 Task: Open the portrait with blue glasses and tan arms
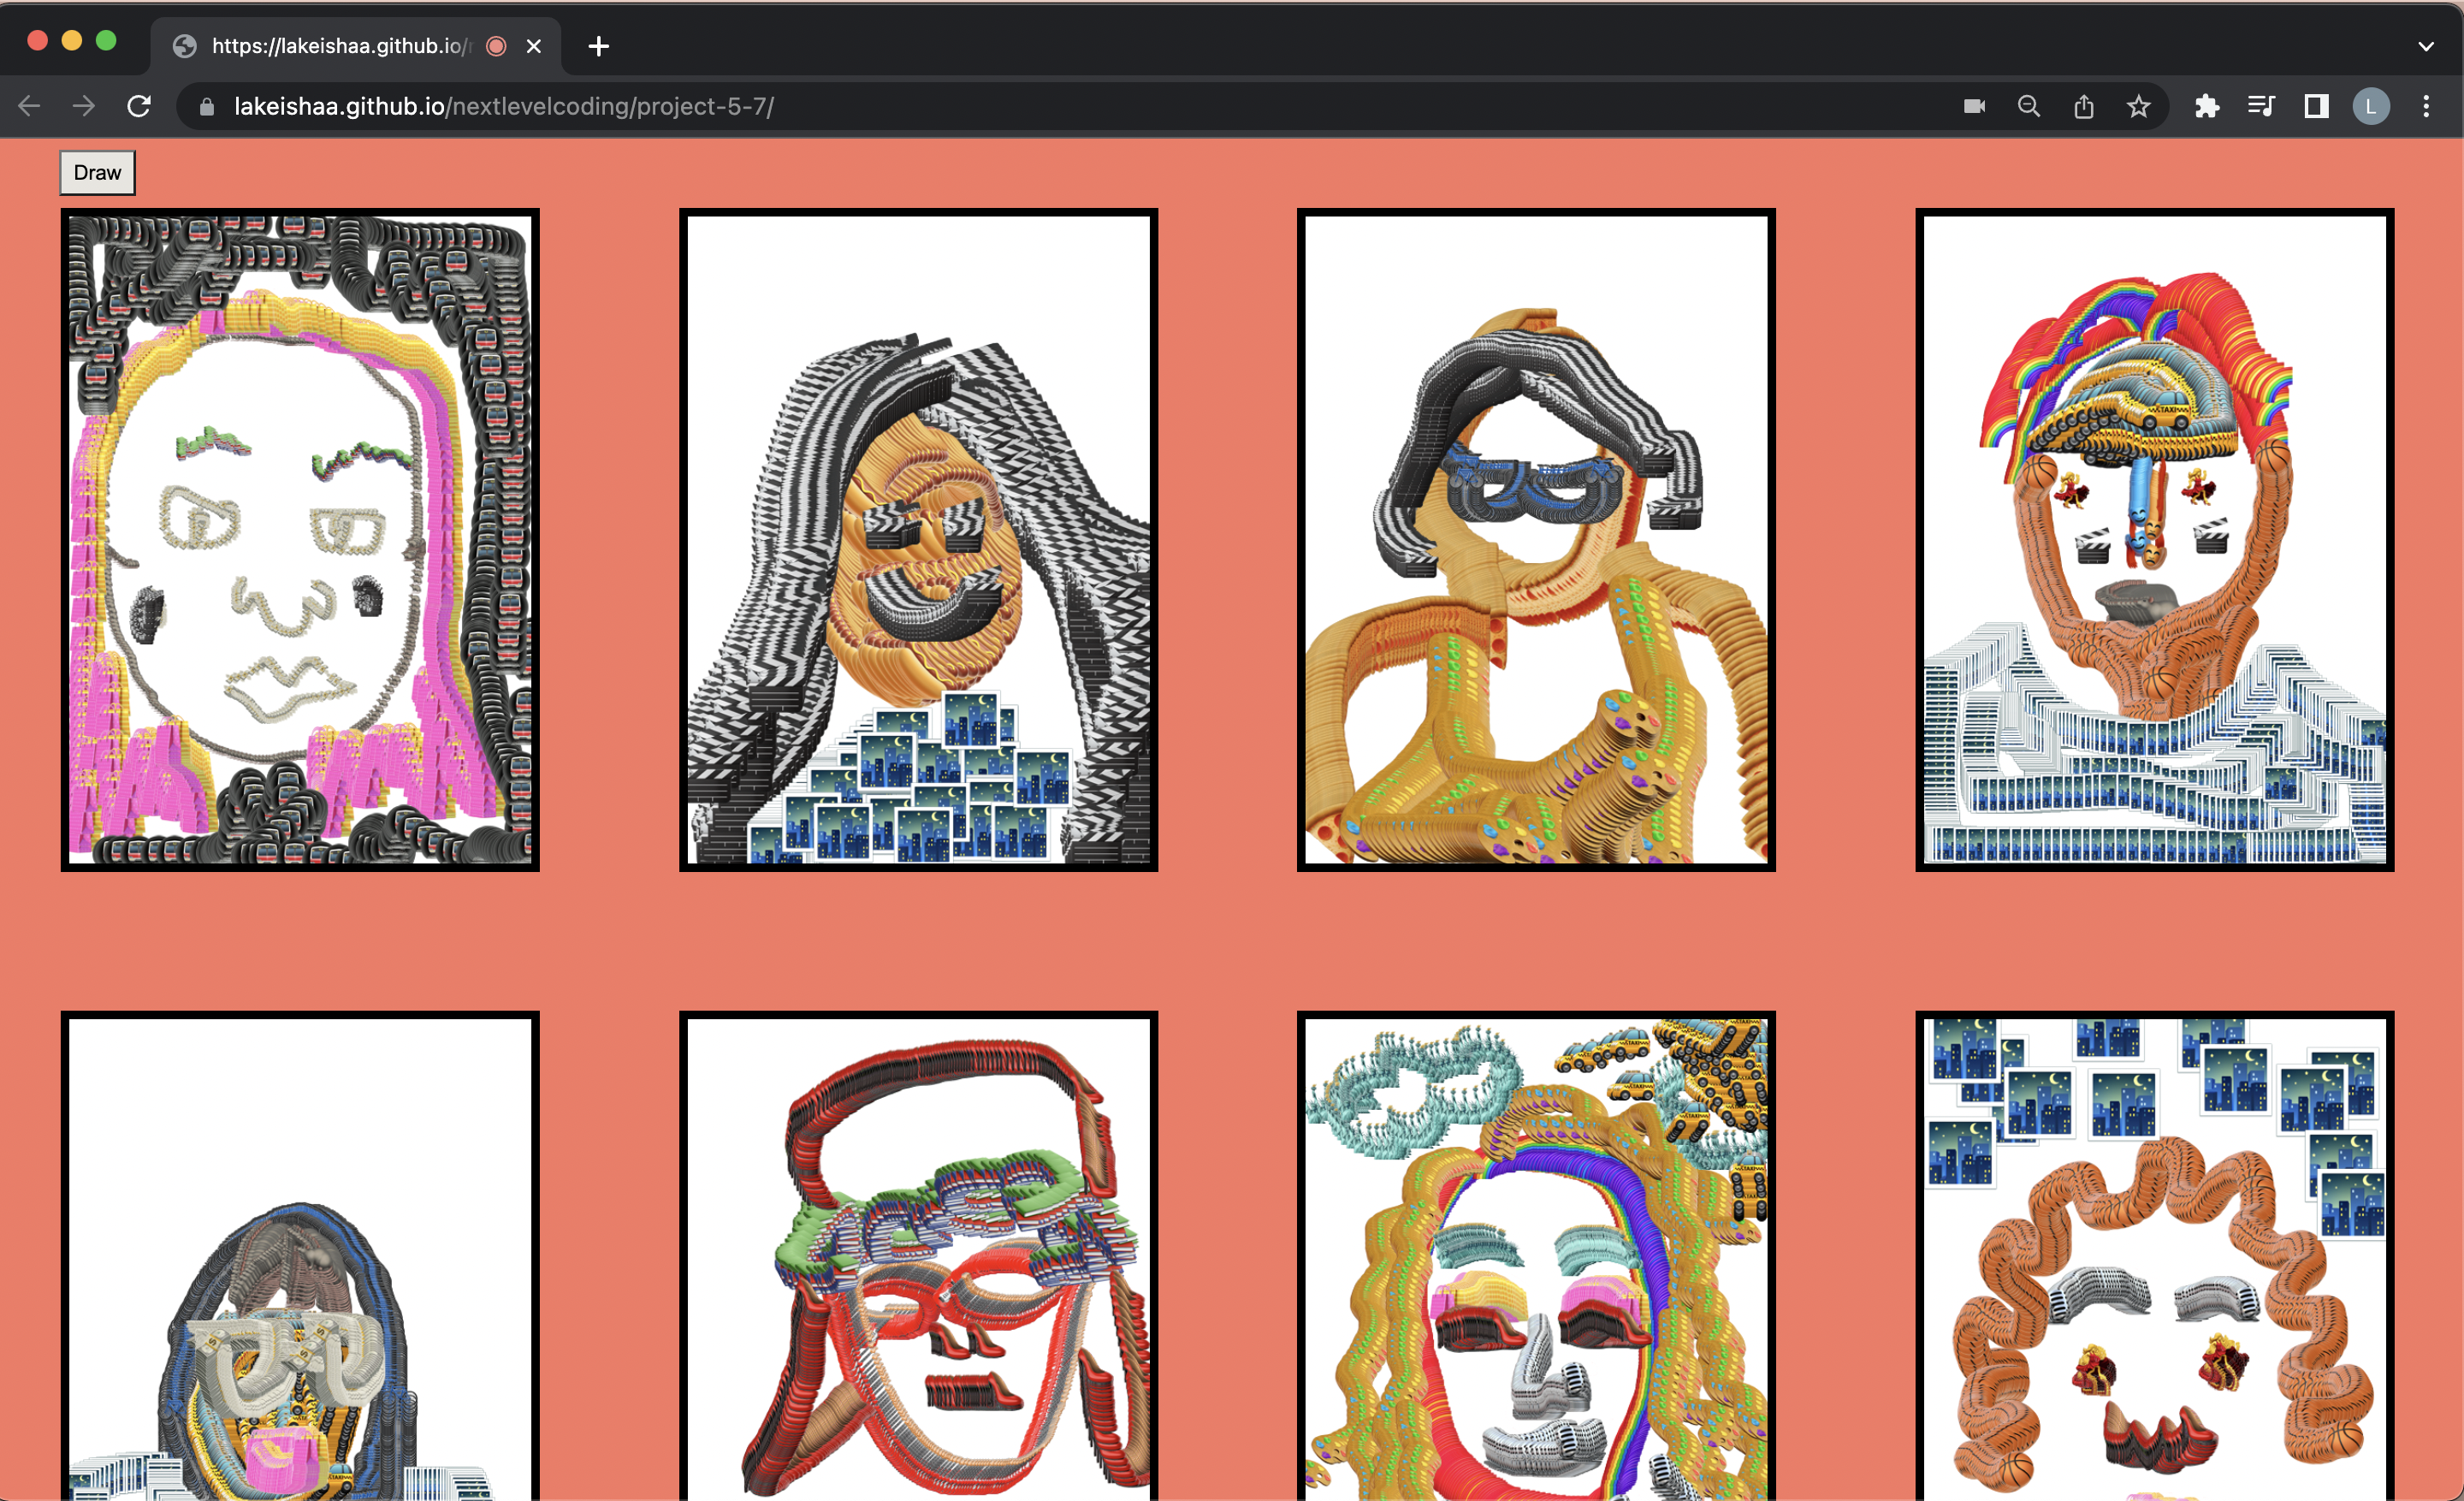[1536, 540]
